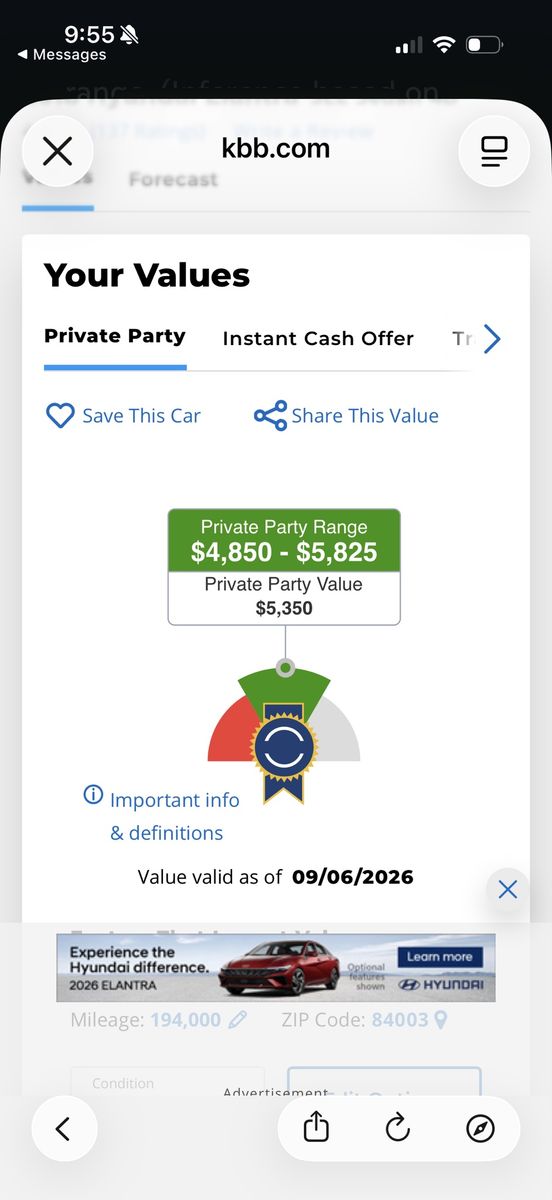Open the iOS share sheet icon
Screen dimensions: 552x1200
pyautogui.click(x=316, y=1129)
